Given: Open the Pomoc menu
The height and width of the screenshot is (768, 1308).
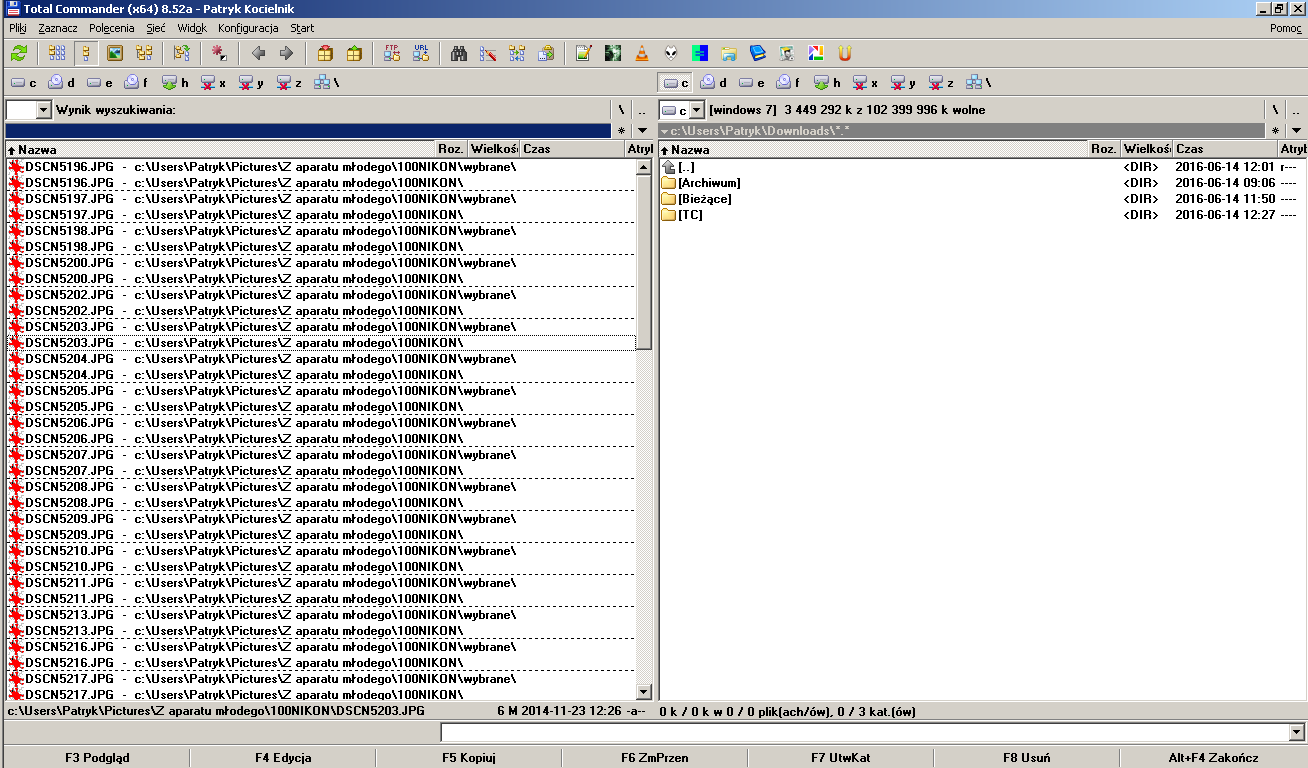Looking at the screenshot, I should coord(1286,28).
